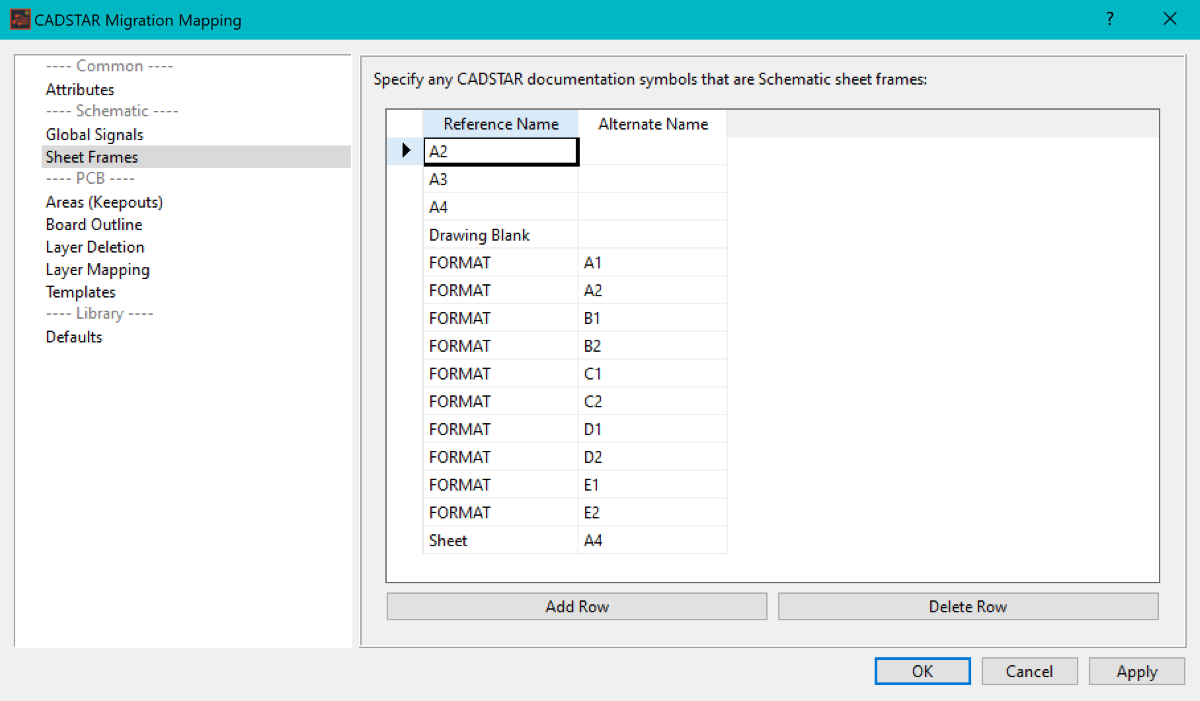
Task: Click the Add Row button
Action: [577, 607]
